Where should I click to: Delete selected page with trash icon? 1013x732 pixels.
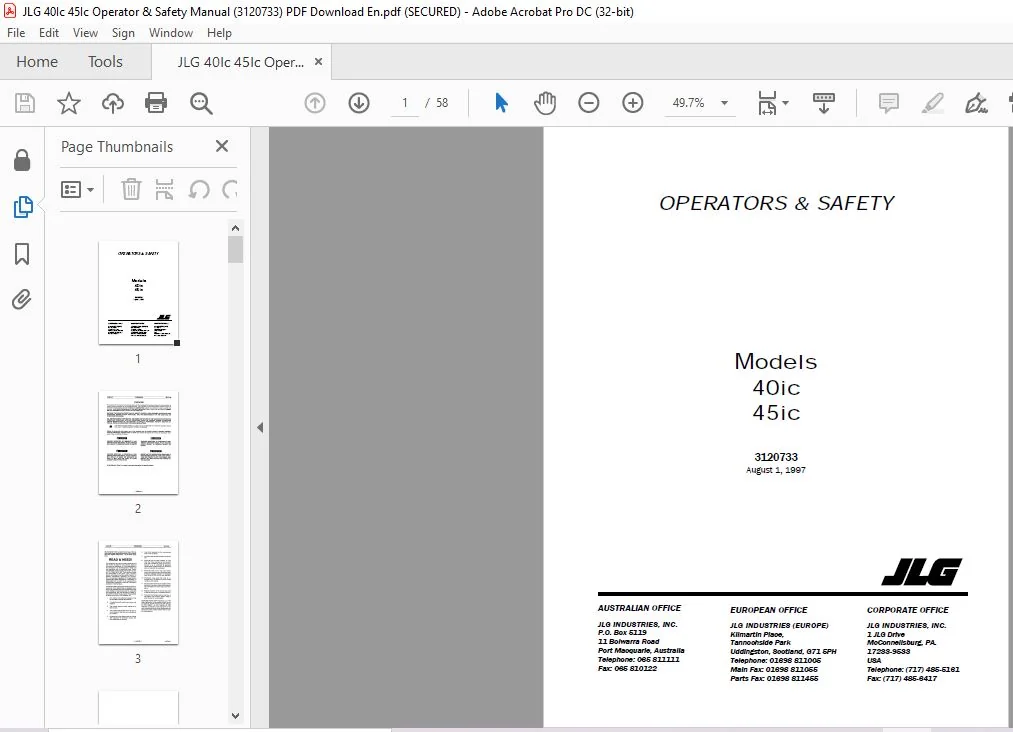click(131, 189)
